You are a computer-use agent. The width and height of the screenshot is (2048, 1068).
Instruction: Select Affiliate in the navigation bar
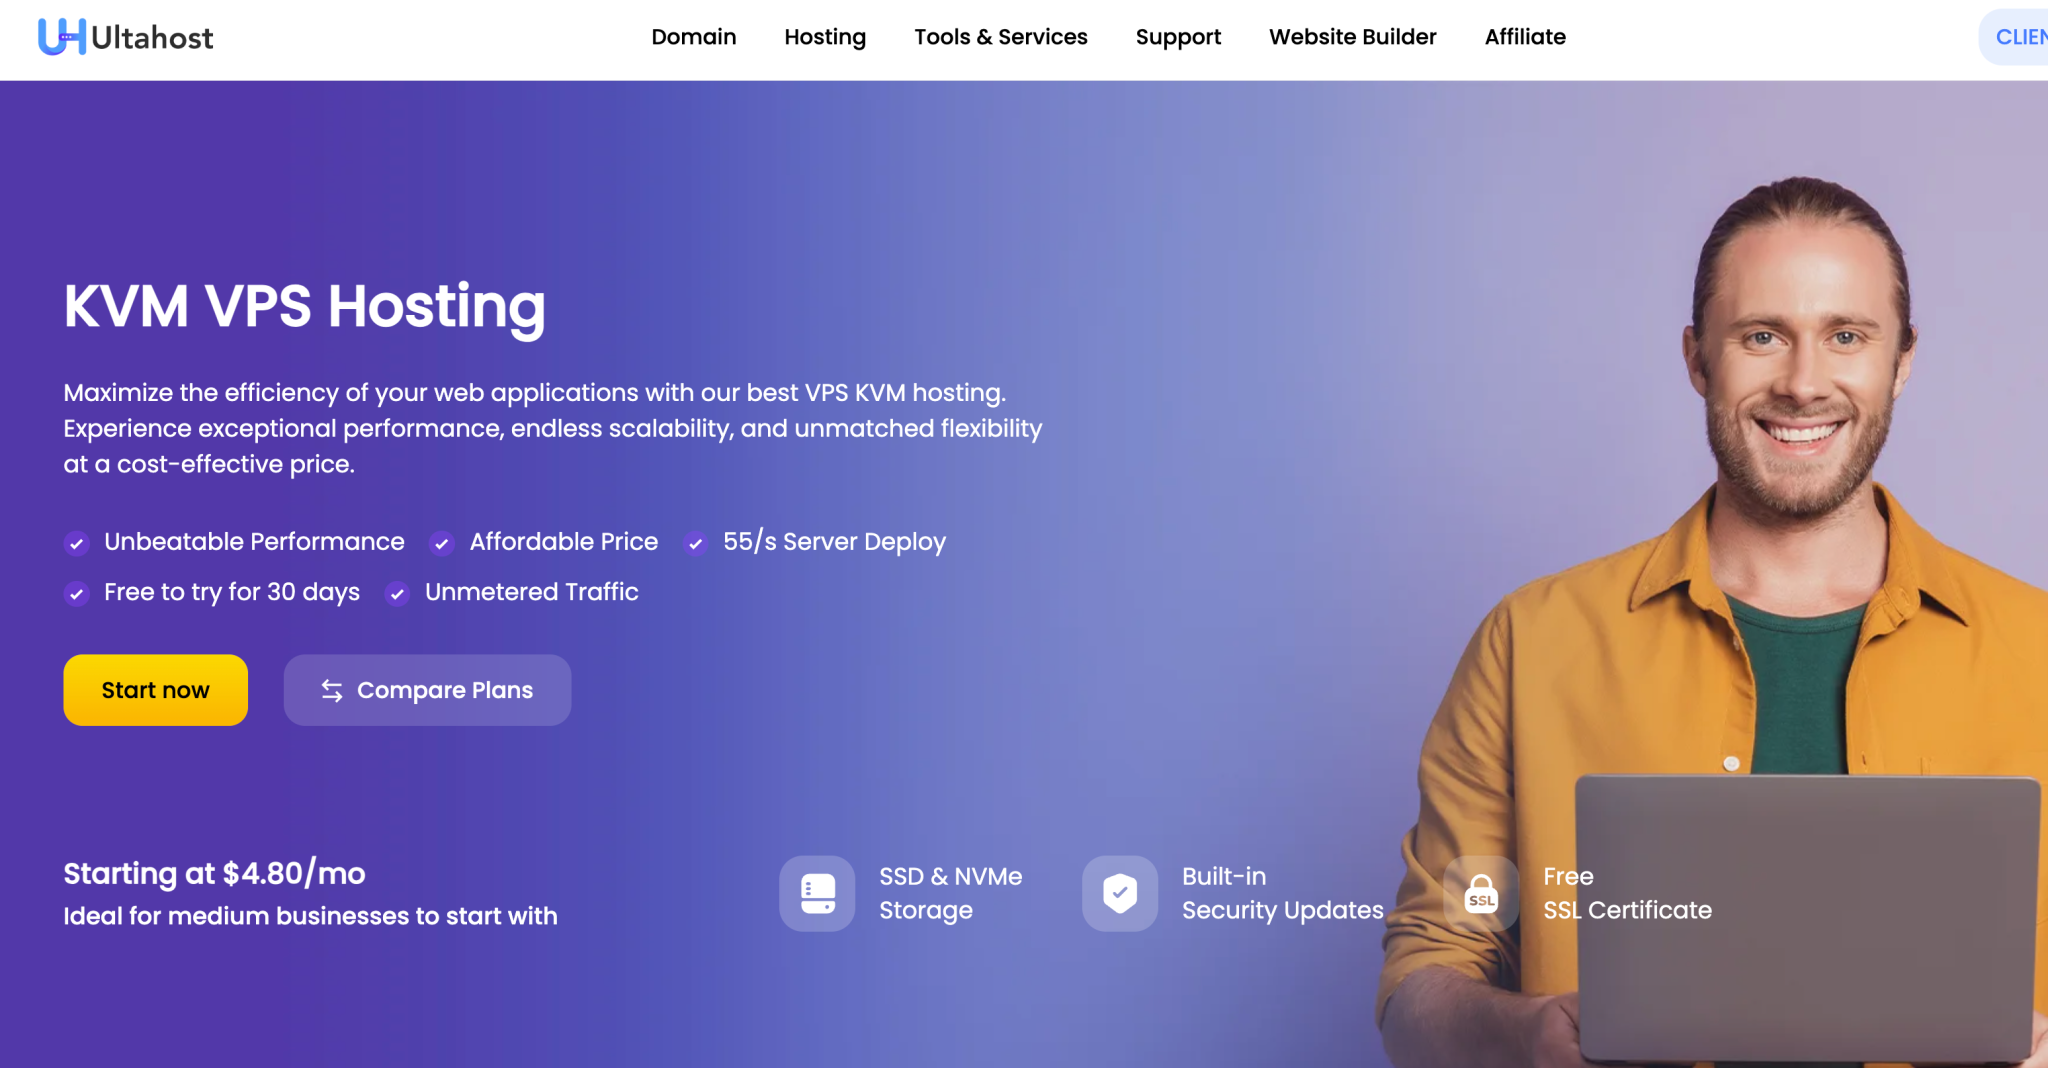tap(1524, 37)
